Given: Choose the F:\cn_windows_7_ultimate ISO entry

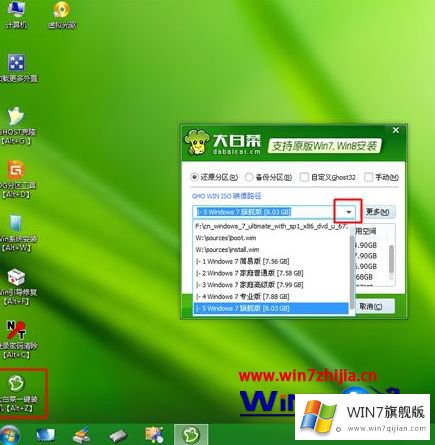Looking at the screenshot, I should tap(271, 226).
